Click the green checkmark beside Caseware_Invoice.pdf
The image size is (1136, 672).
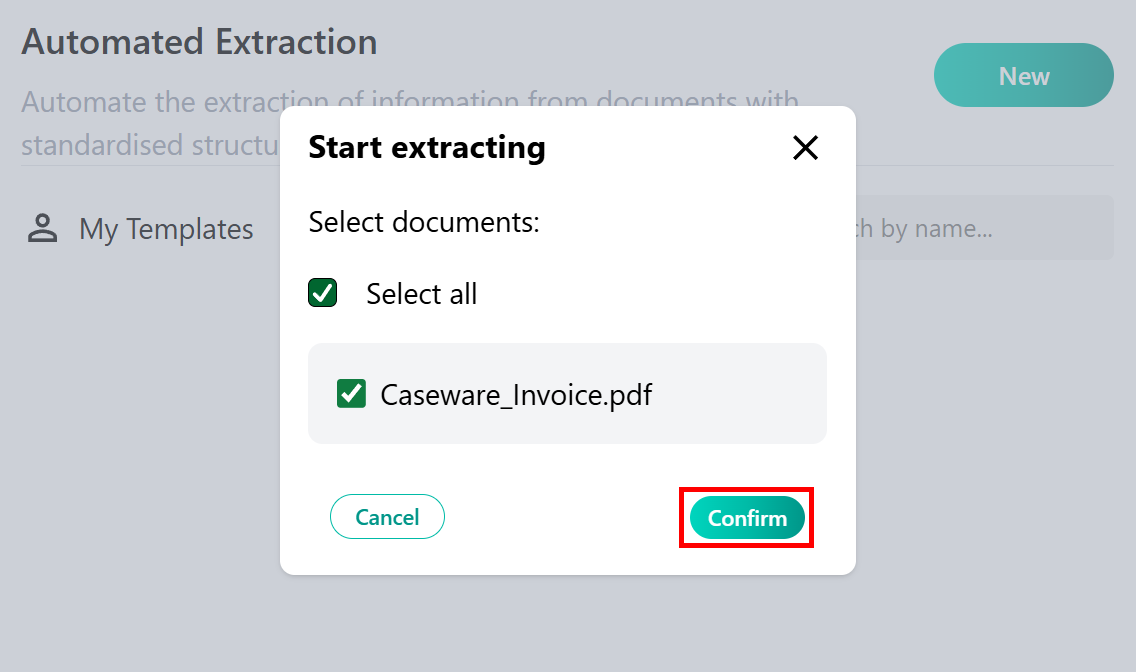pyautogui.click(x=351, y=394)
